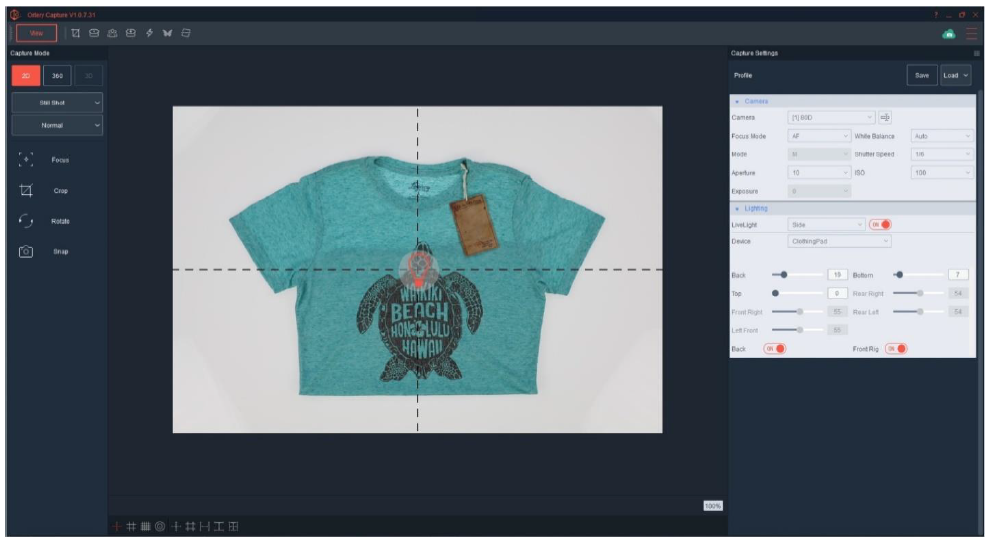Toggle the Front Rig ON switch
The height and width of the screenshot is (540, 990).
pos(896,349)
